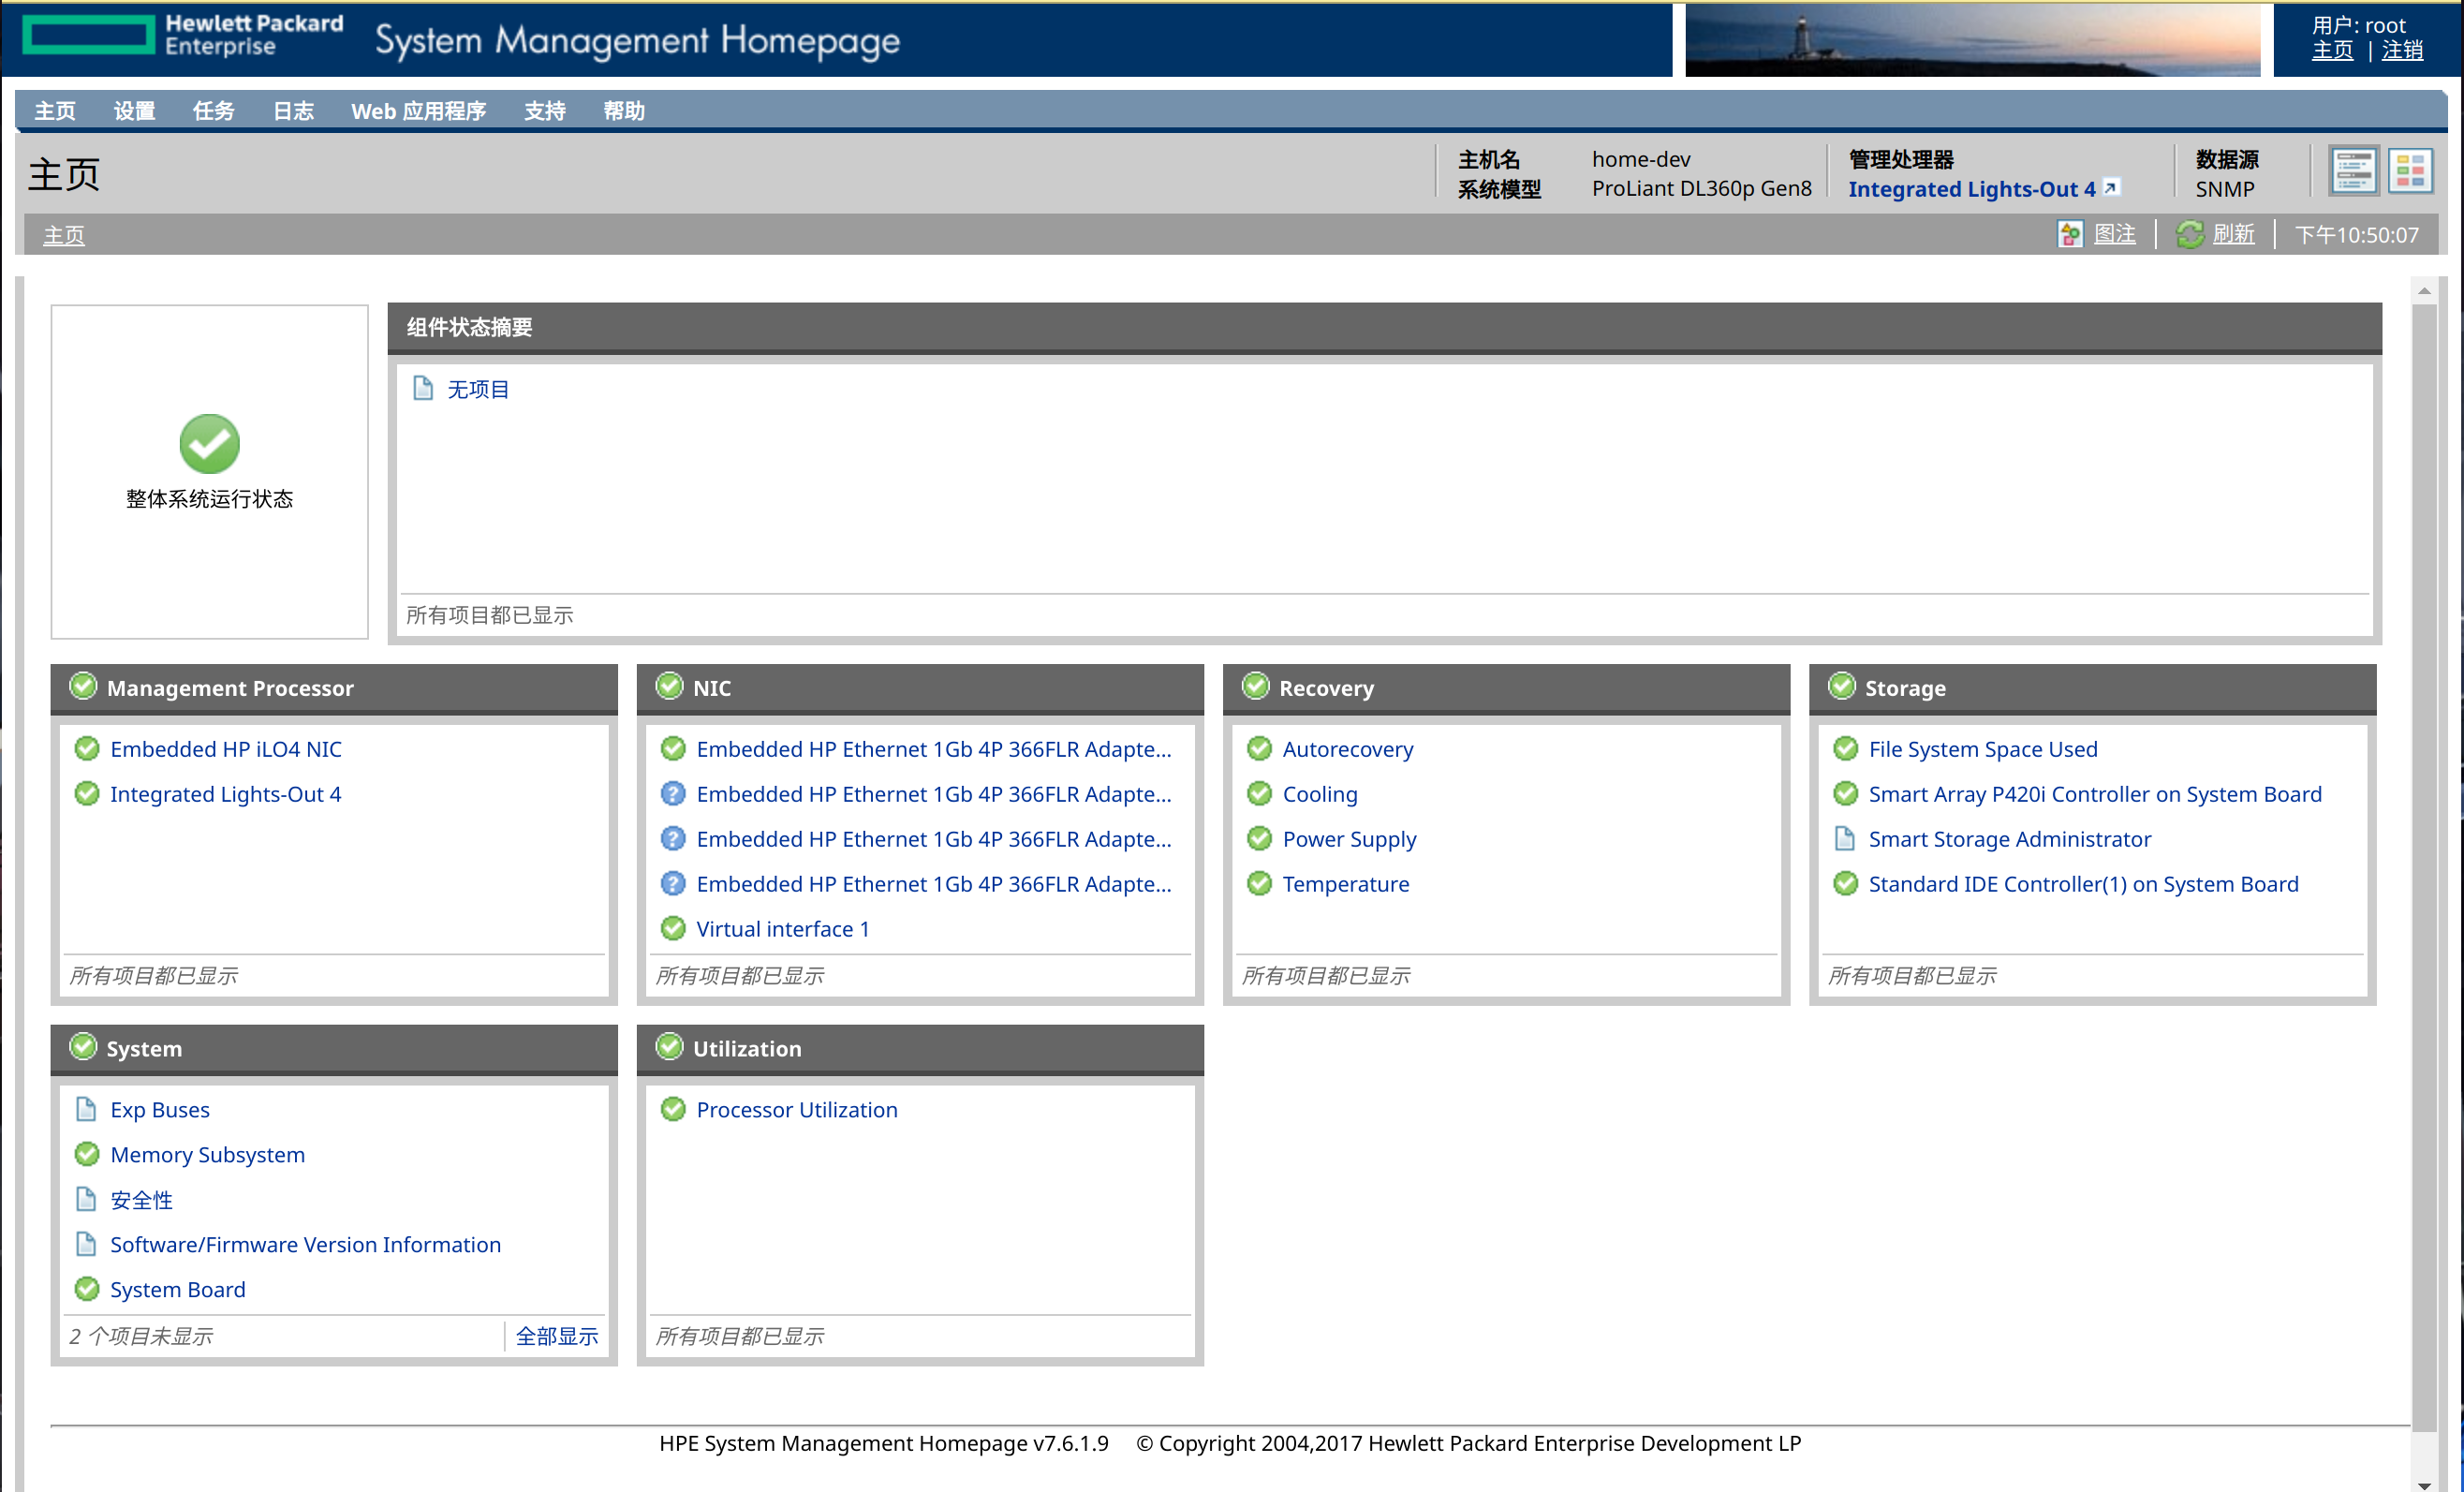Image resolution: width=2464 pixels, height=1492 pixels.
Task: Click the document icon beside Exp Buses
Action: point(87,1109)
